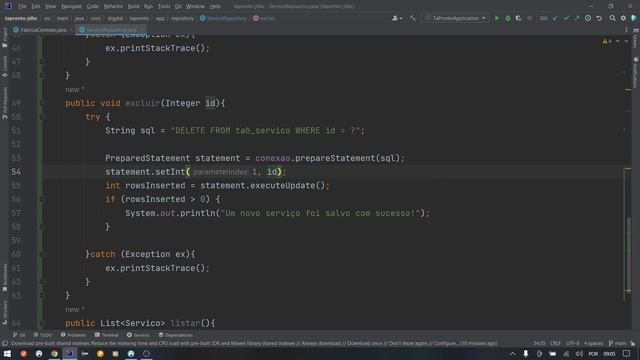Build the project with the hammer icon
This screenshot has height=360, width=640.
pos(413,18)
